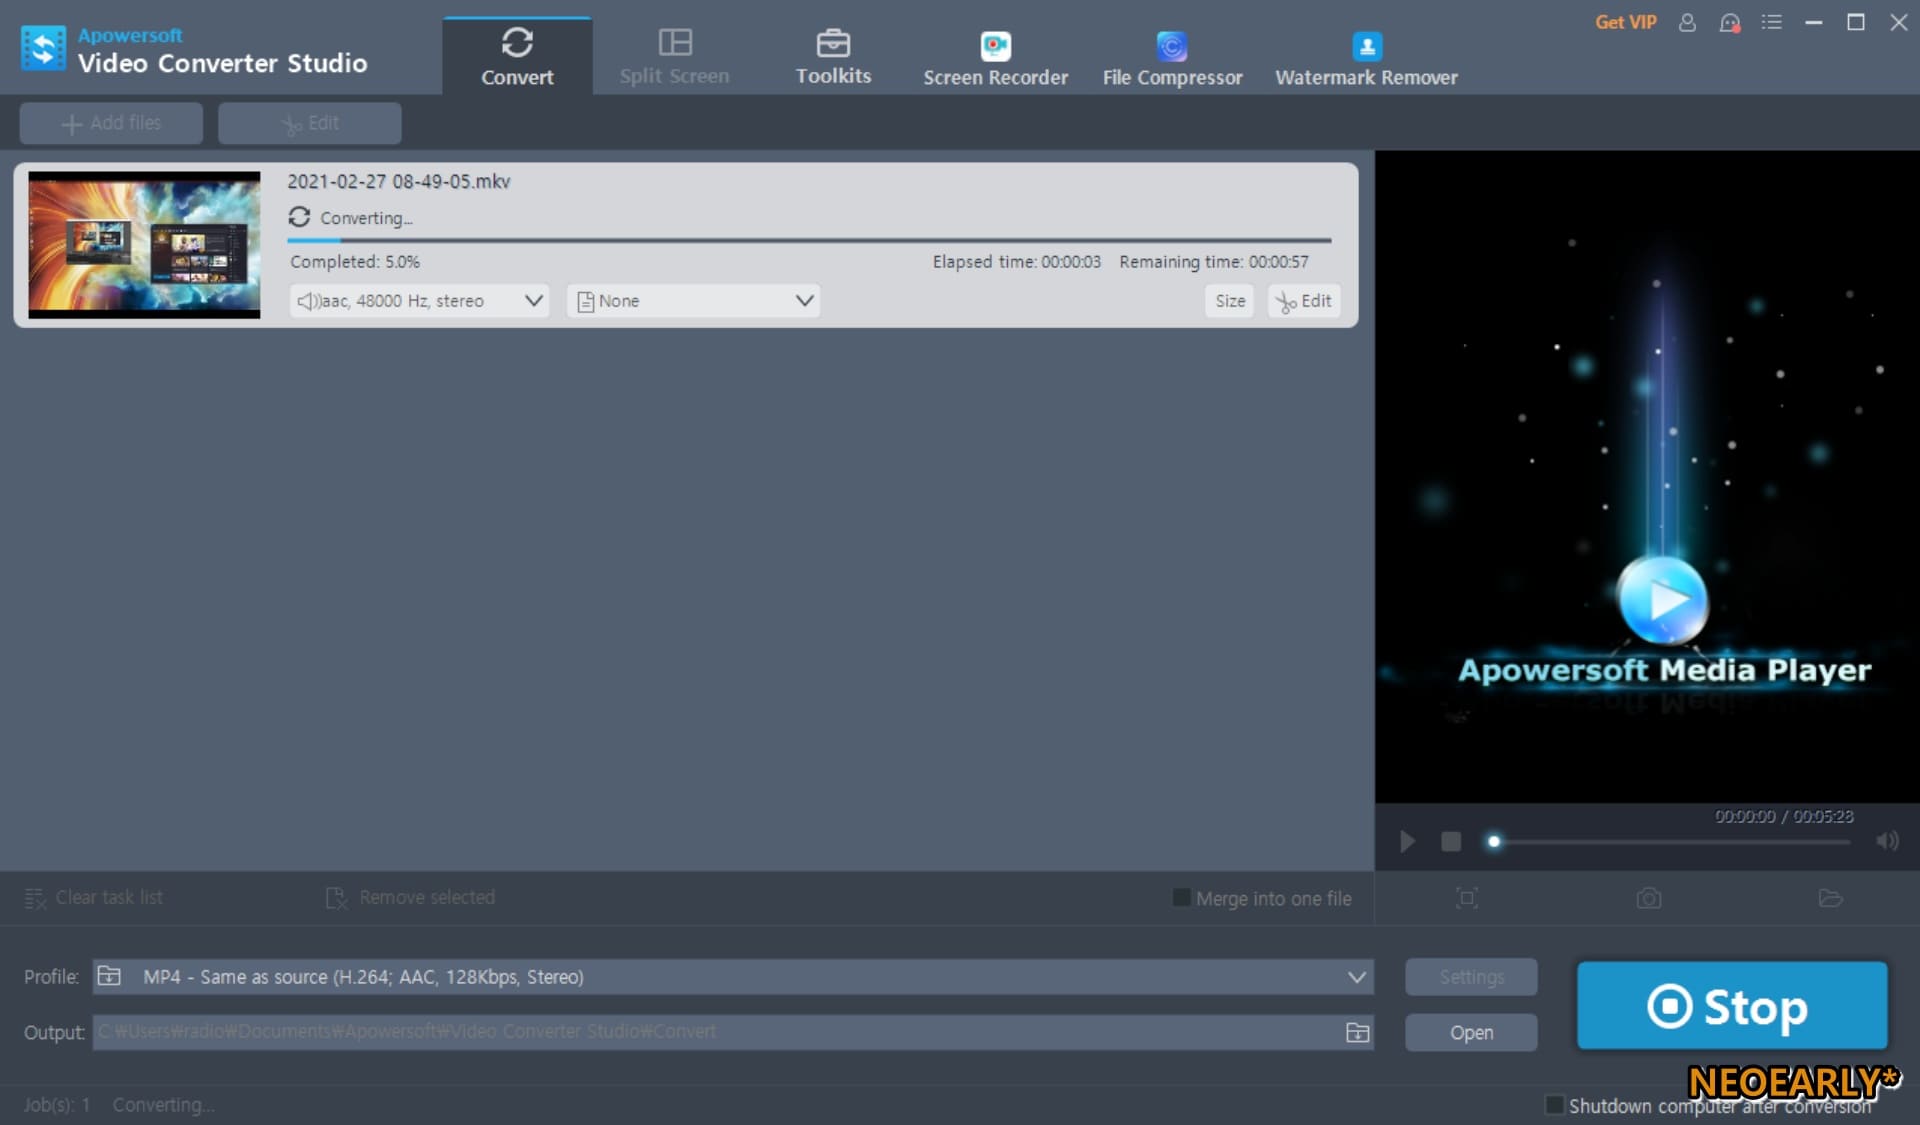Image resolution: width=1920 pixels, height=1125 pixels.
Task: Enable Merge into one file checkbox
Action: coord(1181,898)
